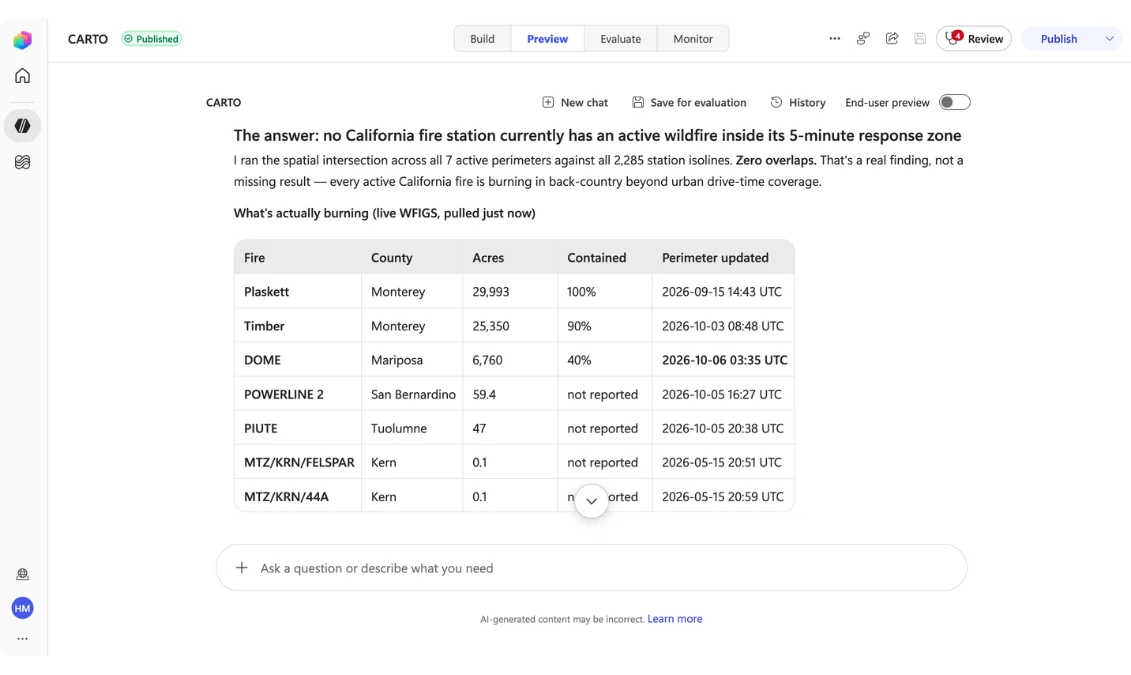Image resolution: width=1131 pixels, height=675 pixels.
Task: Click the What's actually burning heading
Action: click(384, 213)
